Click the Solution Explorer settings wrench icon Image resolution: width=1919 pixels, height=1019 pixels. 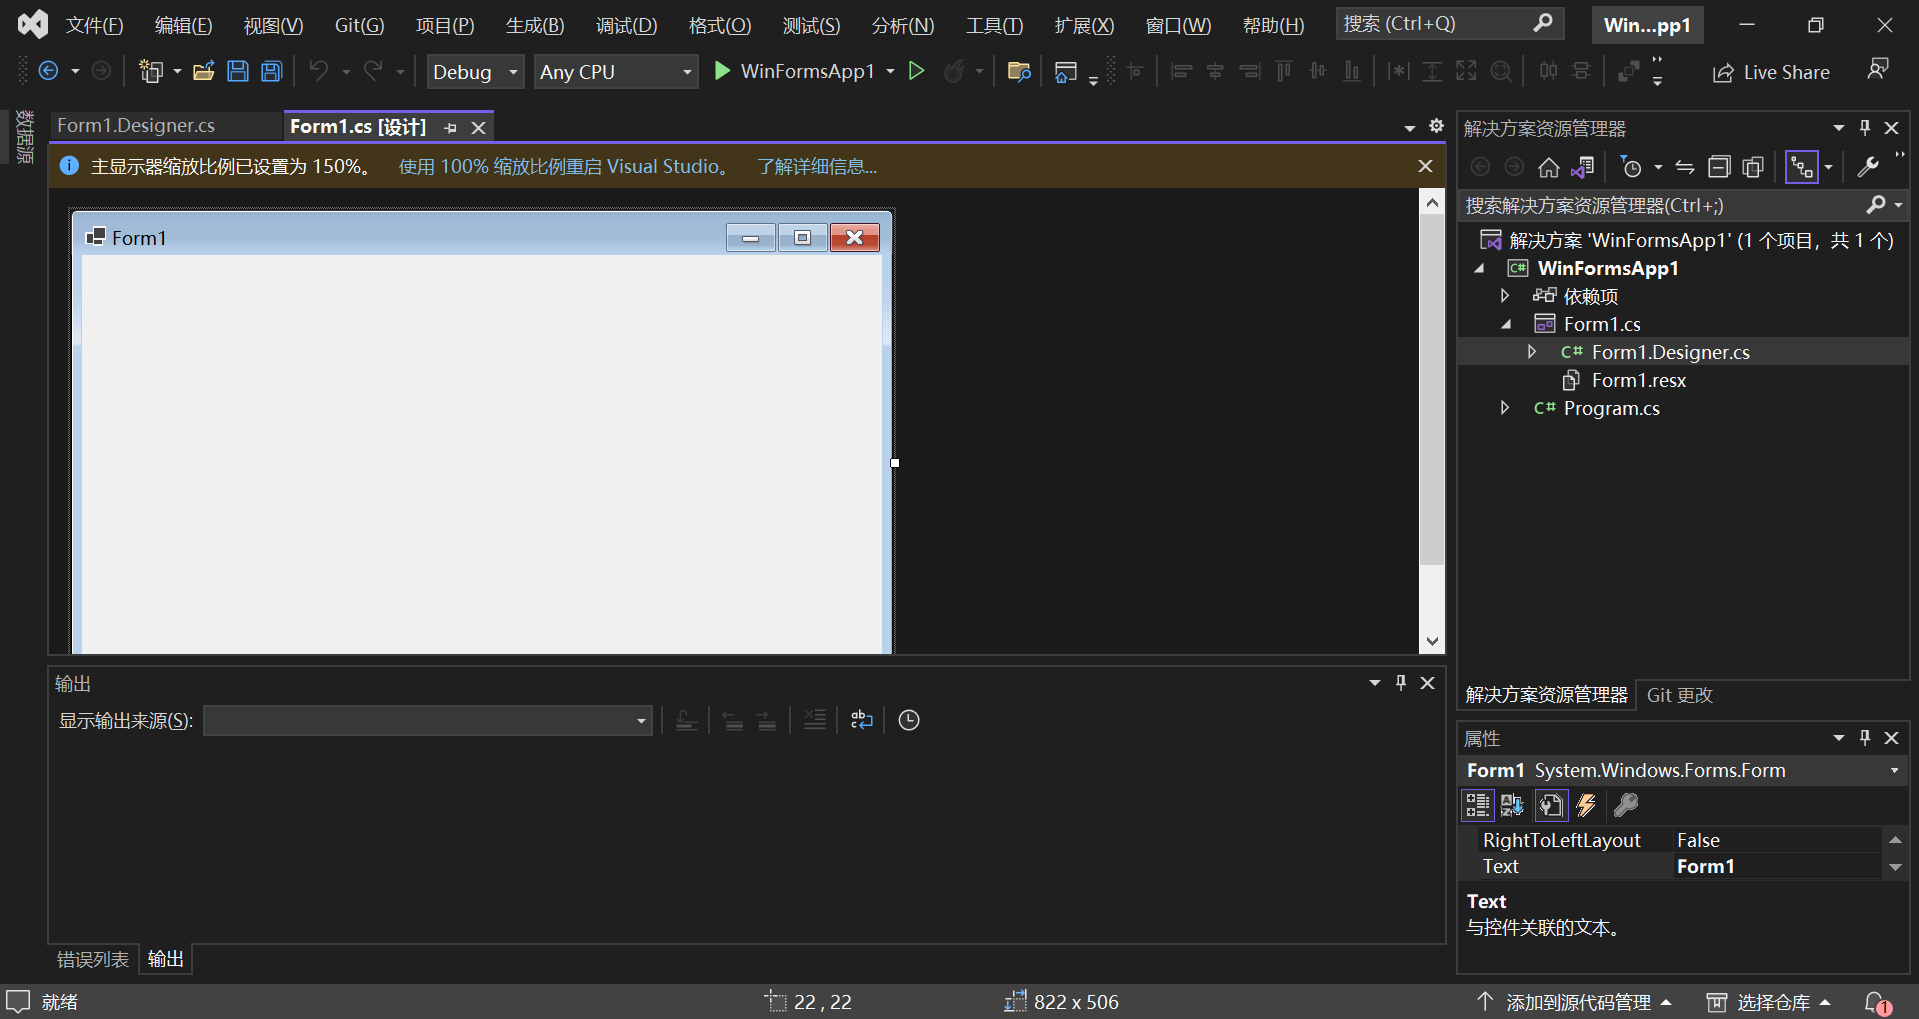pos(1867,167)
